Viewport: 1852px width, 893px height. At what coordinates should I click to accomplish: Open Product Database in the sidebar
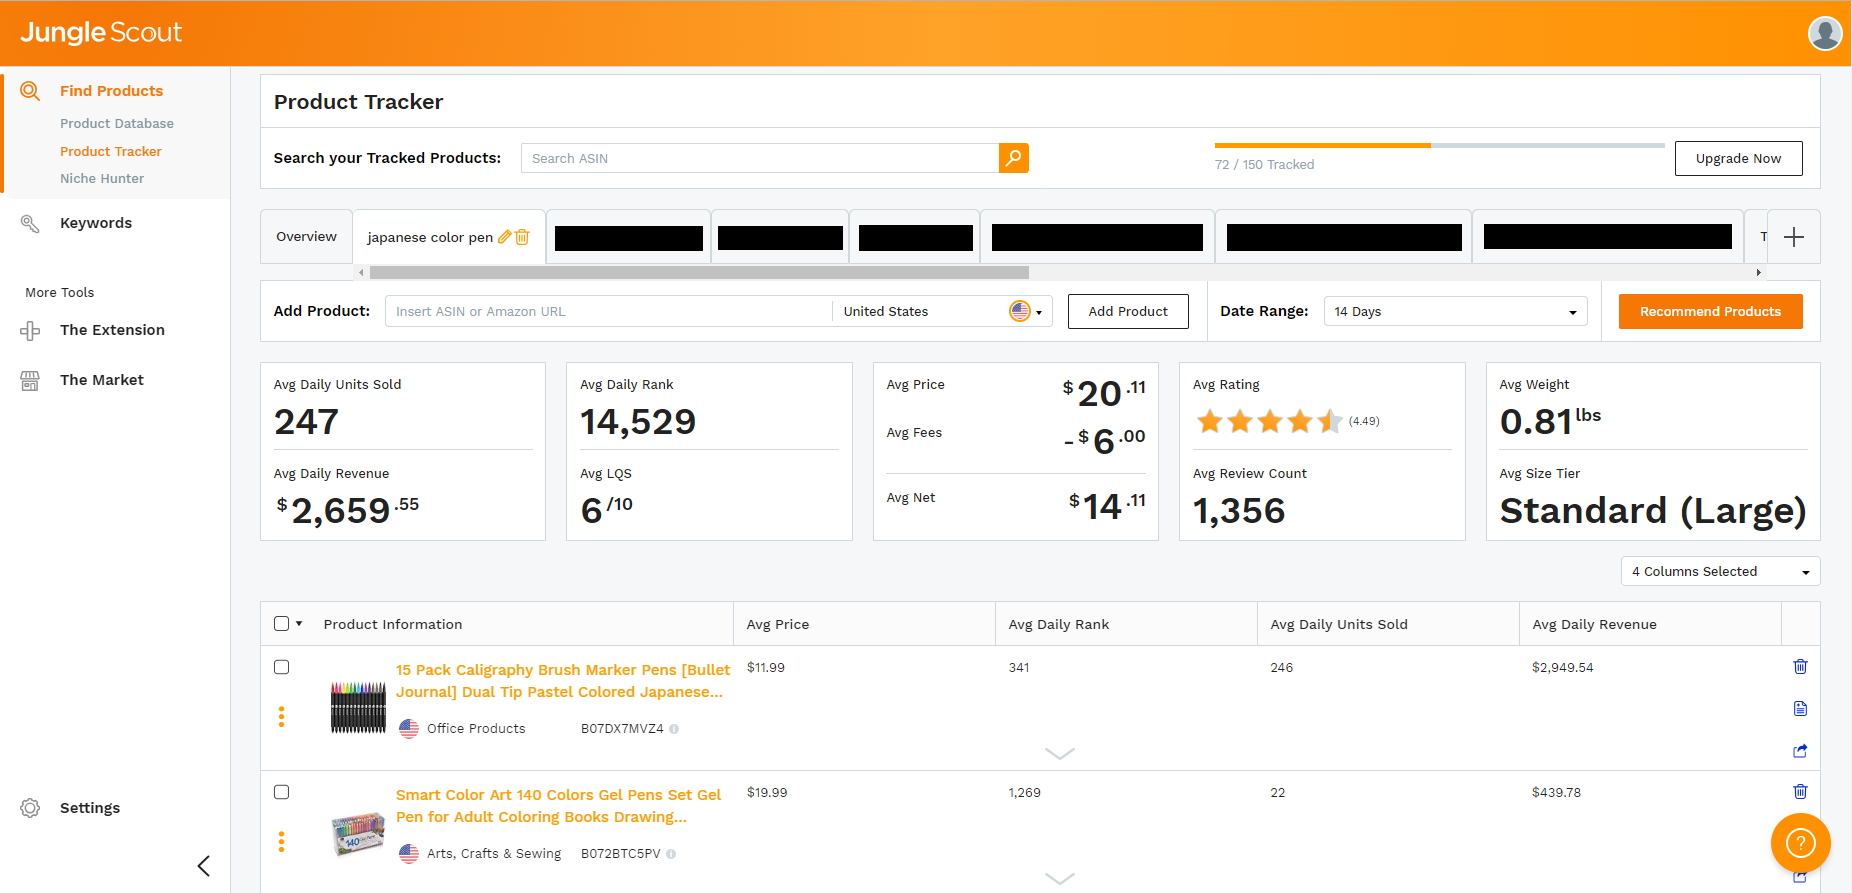(x=117, y=124)
